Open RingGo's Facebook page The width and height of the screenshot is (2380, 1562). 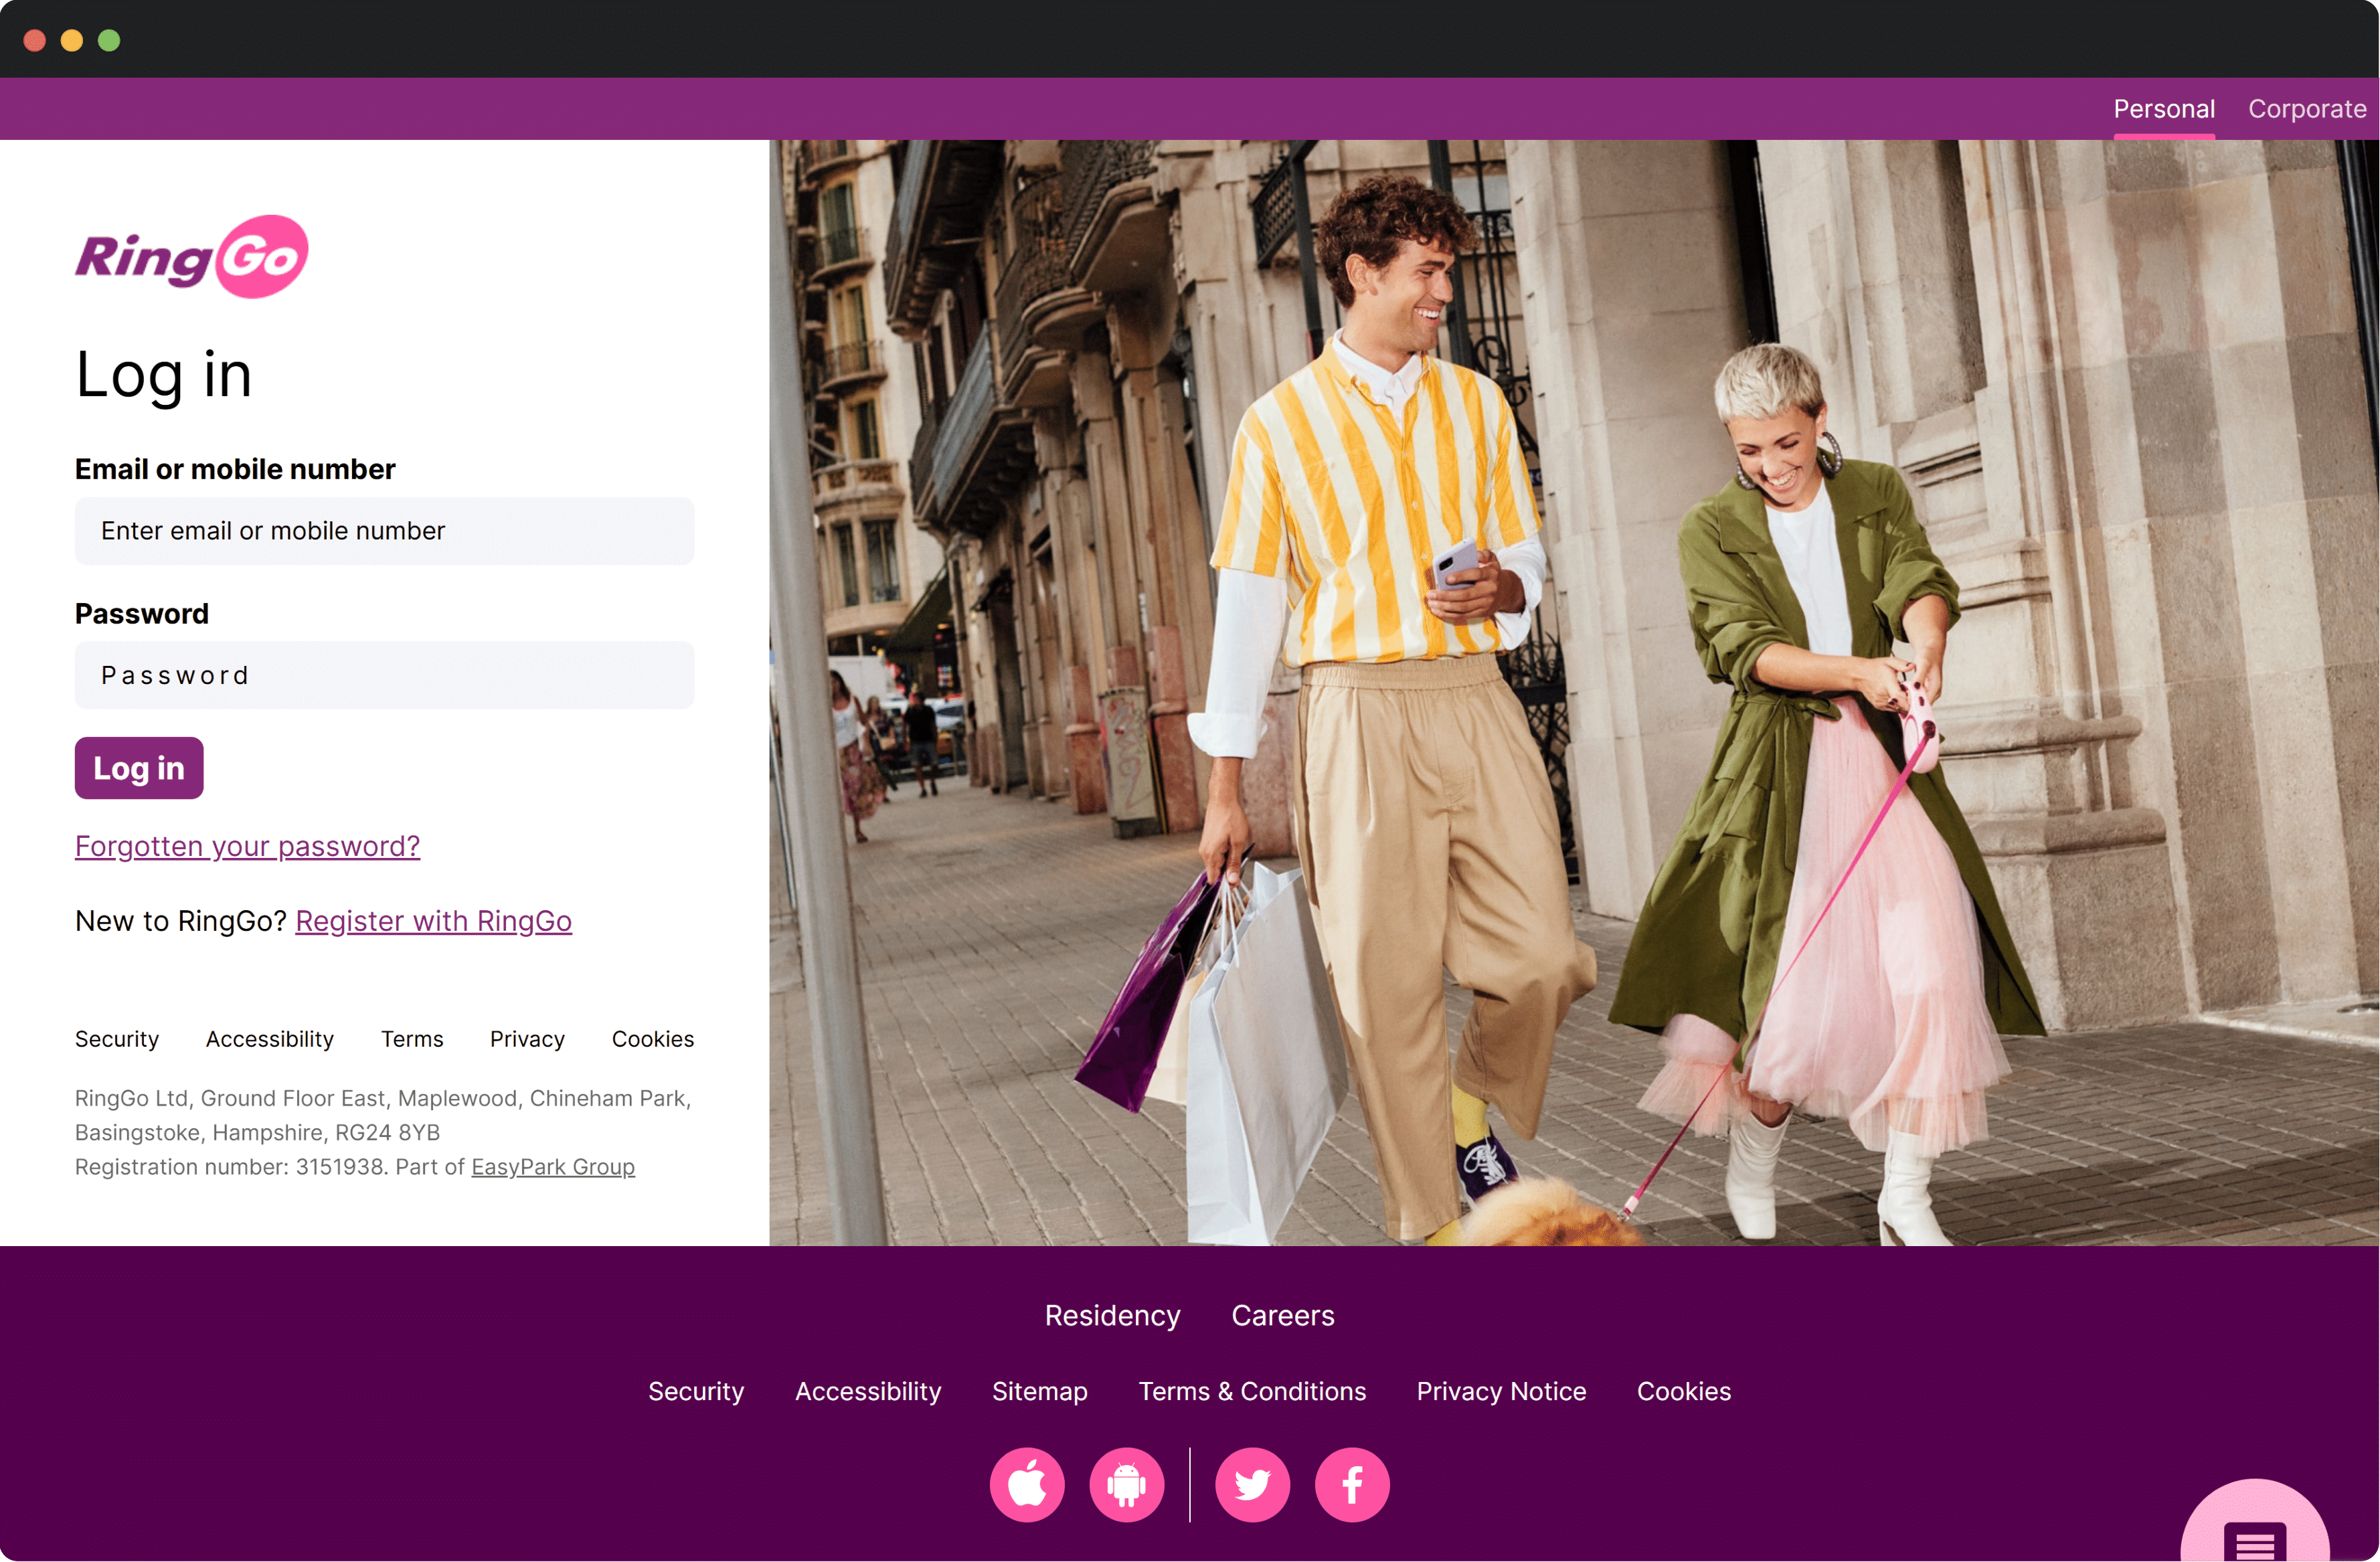pos(1352,1484)
